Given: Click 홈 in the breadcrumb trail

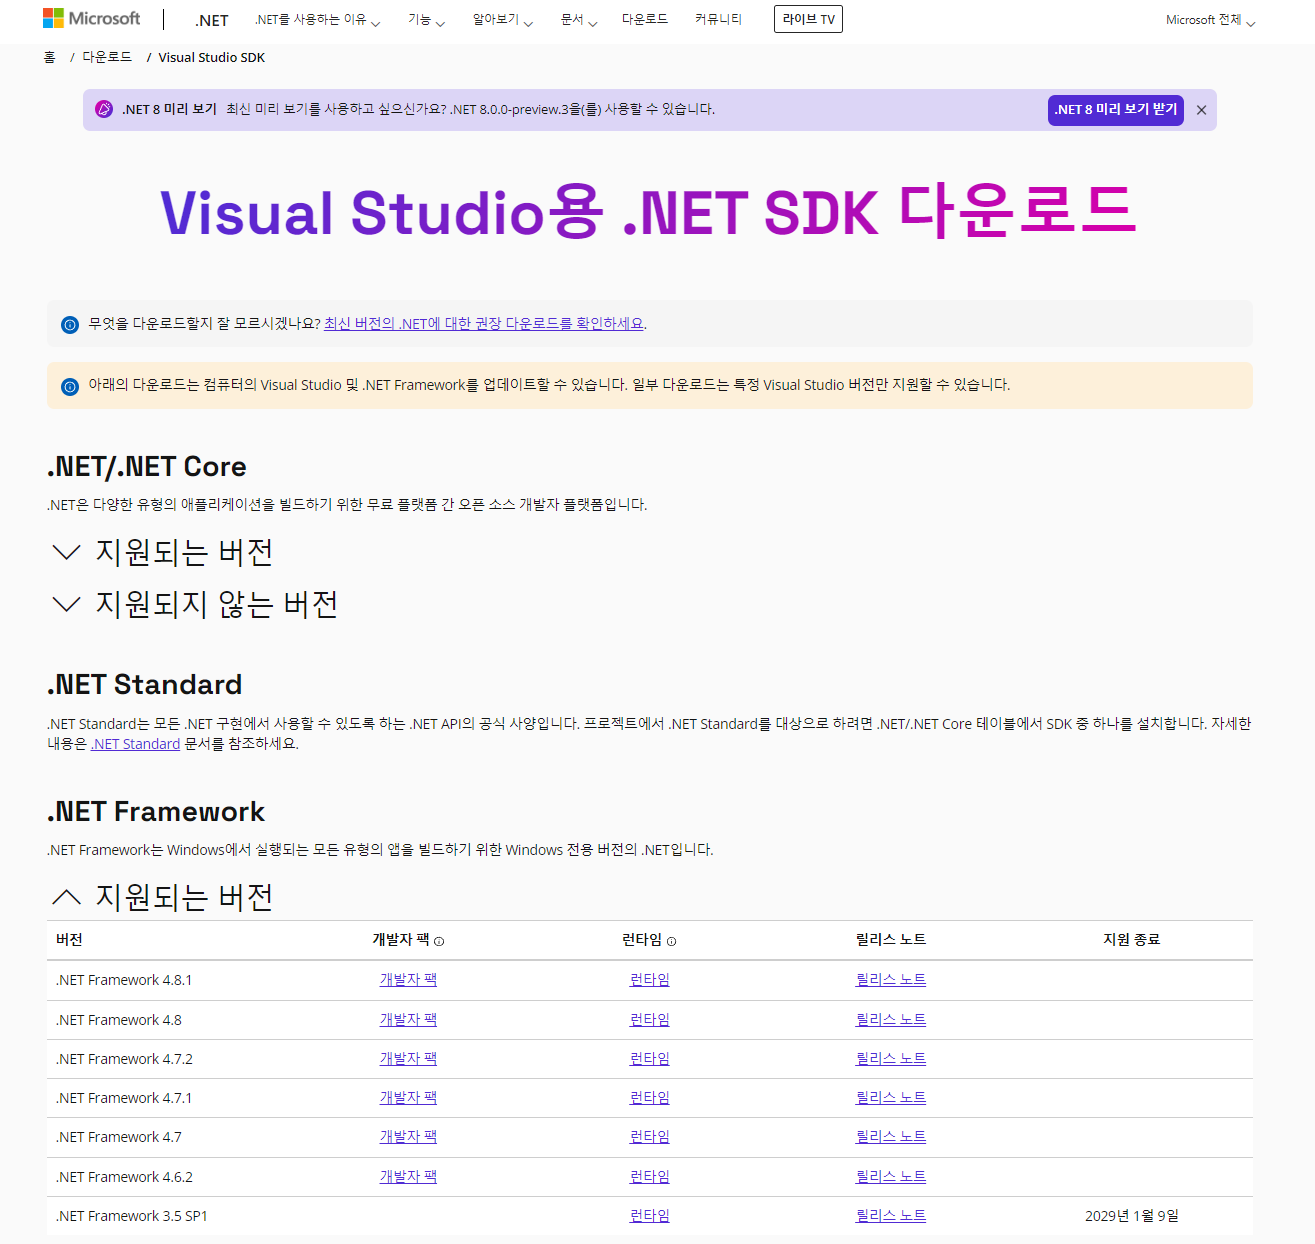Looking at the screenshot, I should pyautogui.click(x=49, y=57).
